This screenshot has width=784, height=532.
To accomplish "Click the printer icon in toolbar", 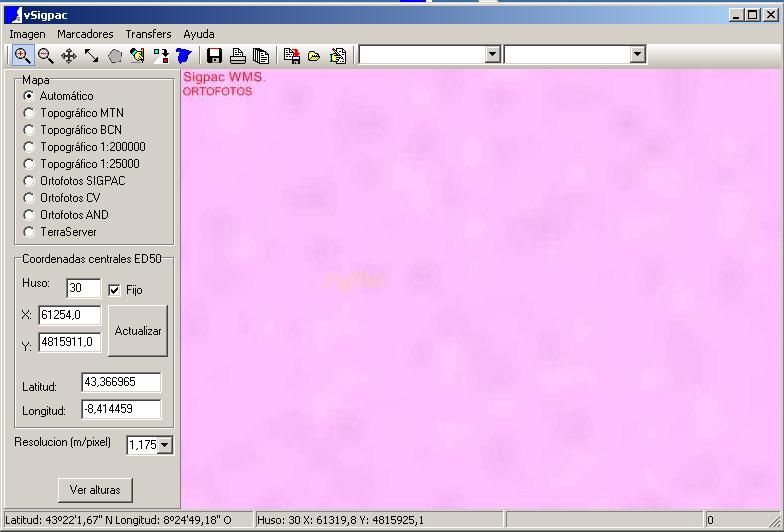I will [x=238, y=56].
